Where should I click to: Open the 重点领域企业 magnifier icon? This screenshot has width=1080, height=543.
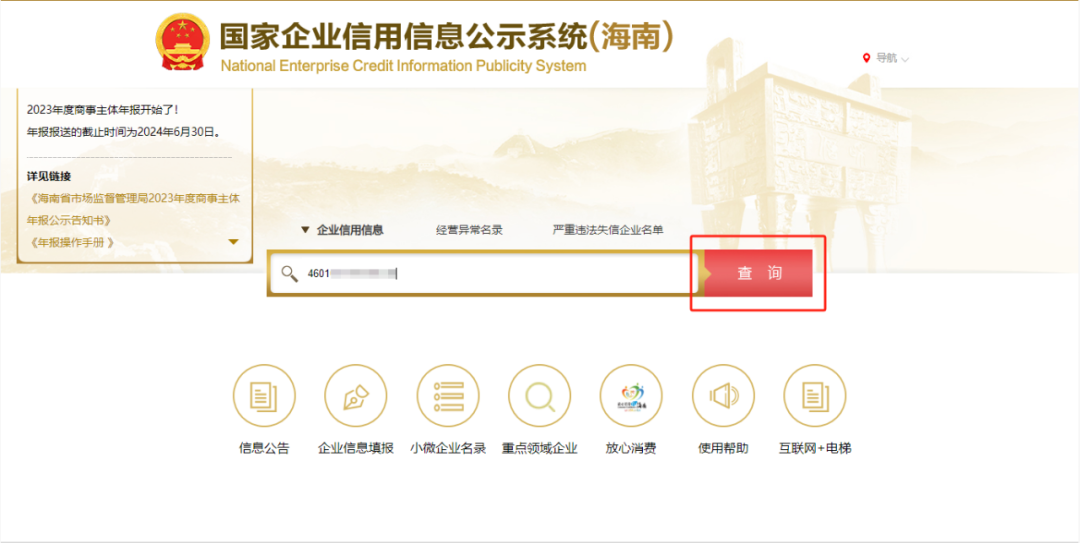(x=540, y=396)
